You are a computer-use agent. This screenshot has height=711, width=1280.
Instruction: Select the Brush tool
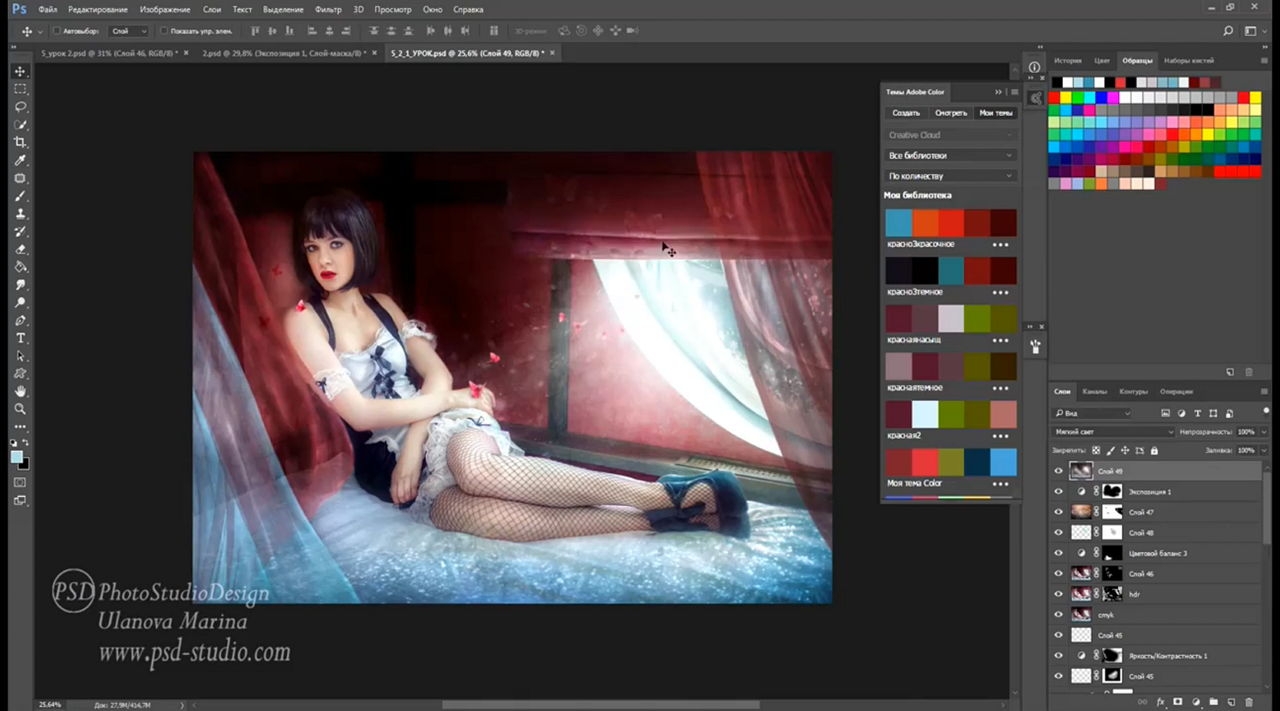click(x=20, y=196)
